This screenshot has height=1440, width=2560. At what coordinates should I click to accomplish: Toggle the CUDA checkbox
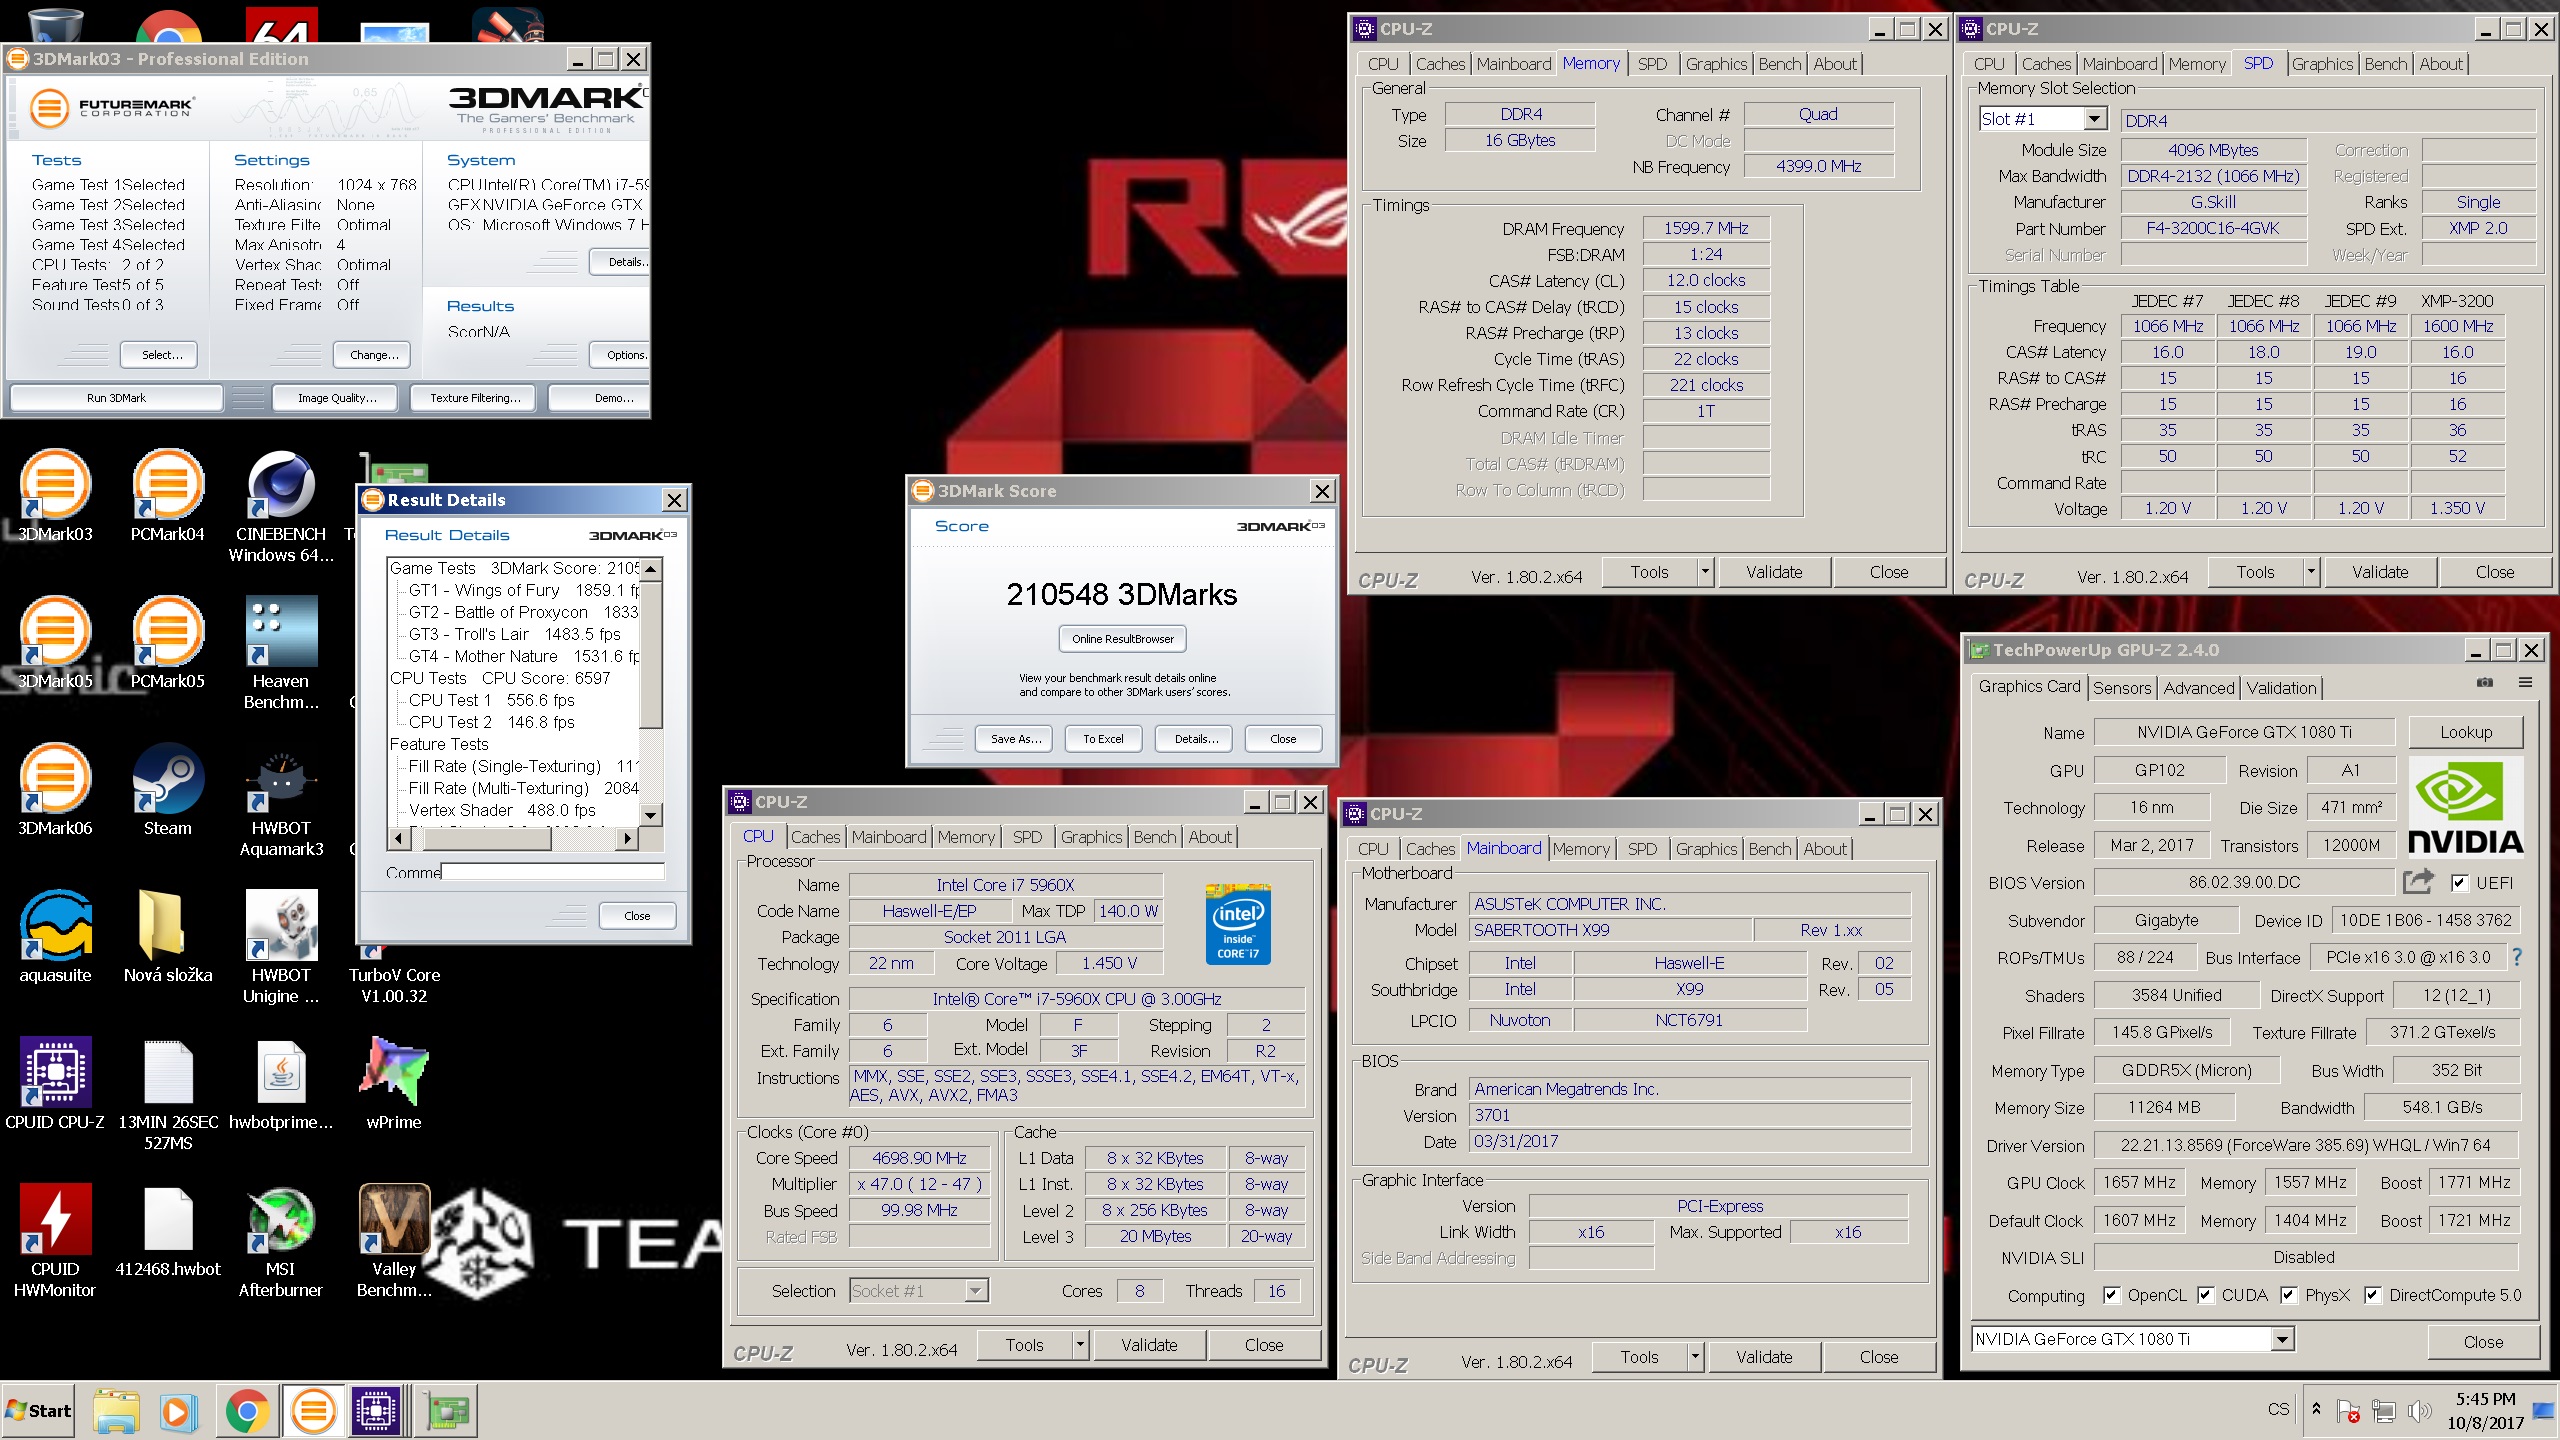click(x=2205, y=1295)
